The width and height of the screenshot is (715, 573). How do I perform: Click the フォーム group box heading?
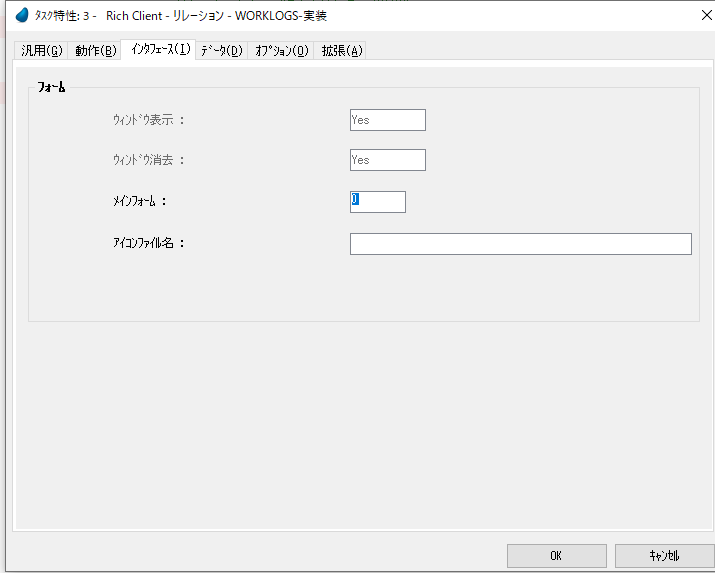51,88
